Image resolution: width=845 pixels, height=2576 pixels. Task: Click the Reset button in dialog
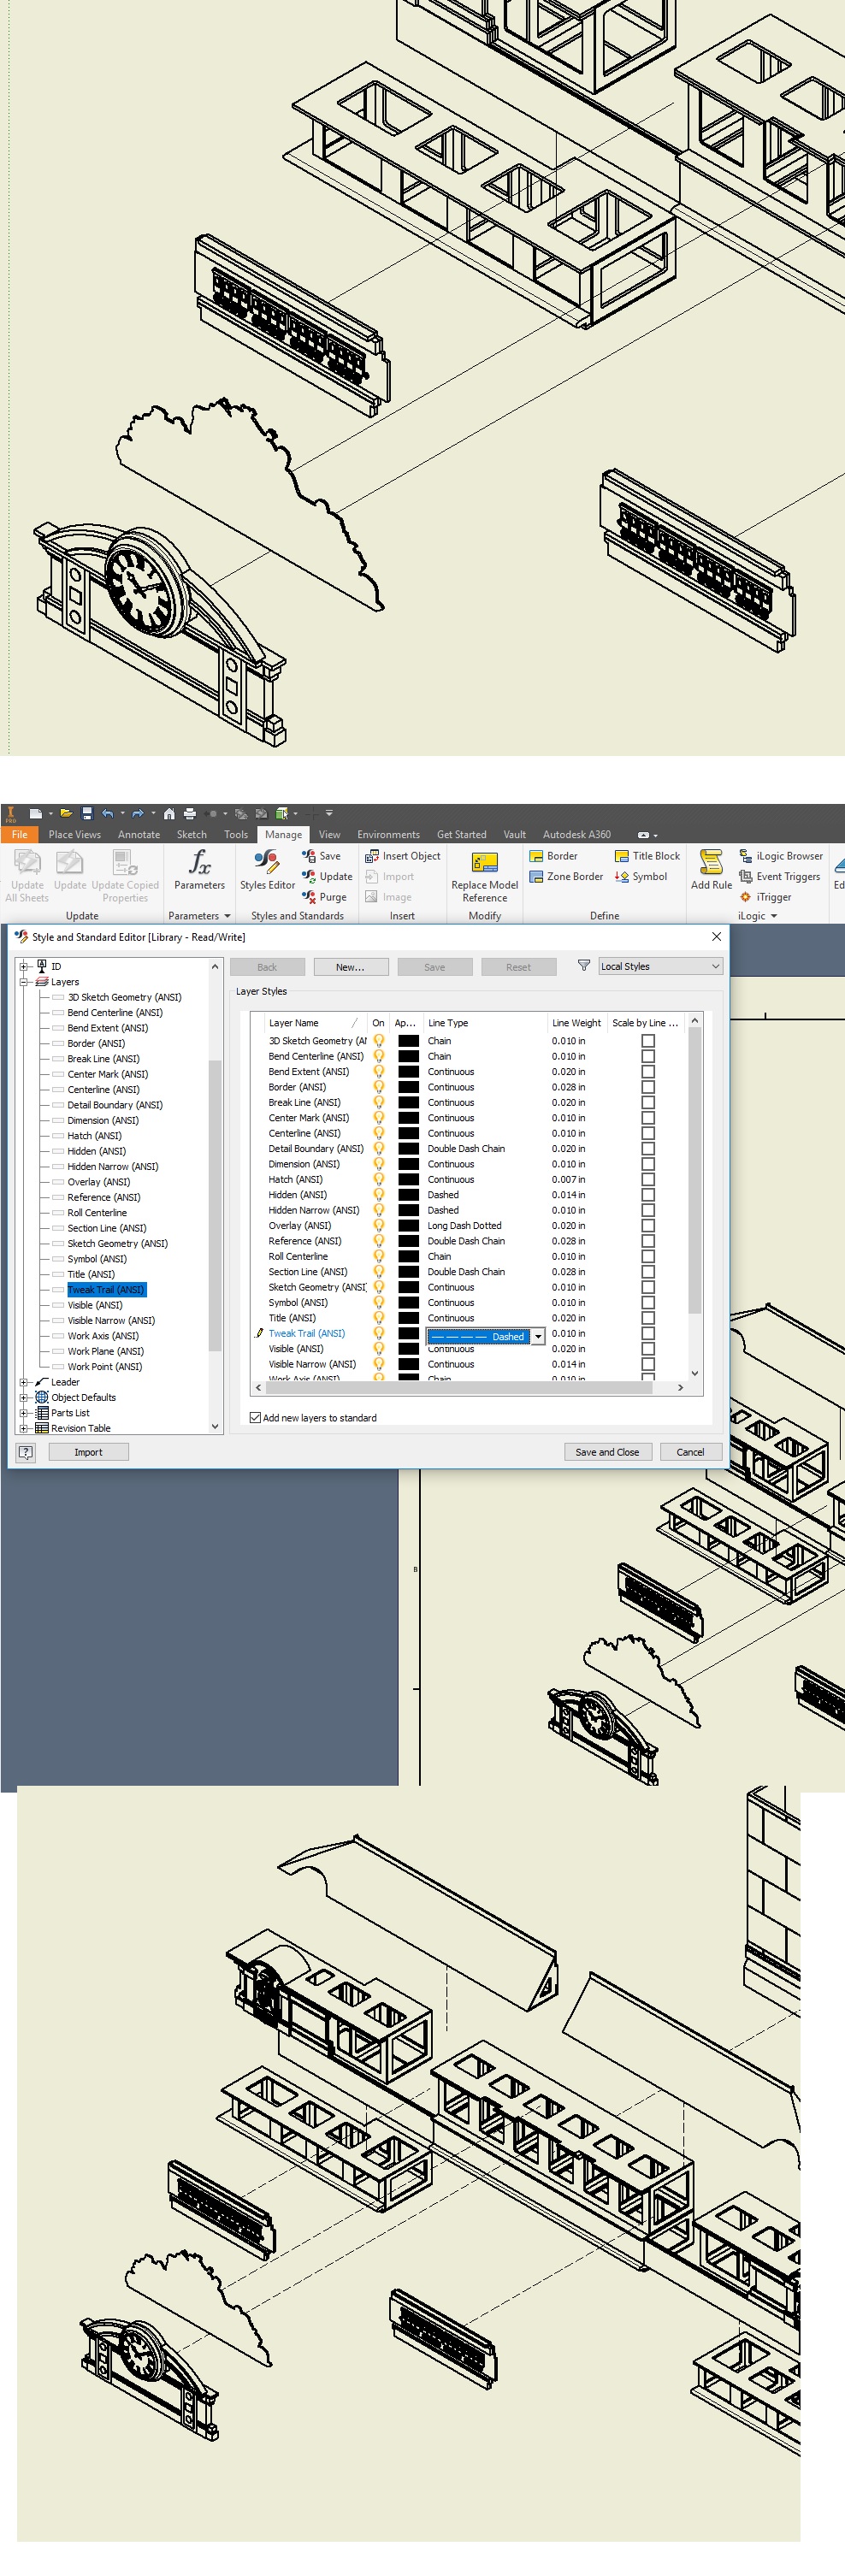[x=518, y=967]
